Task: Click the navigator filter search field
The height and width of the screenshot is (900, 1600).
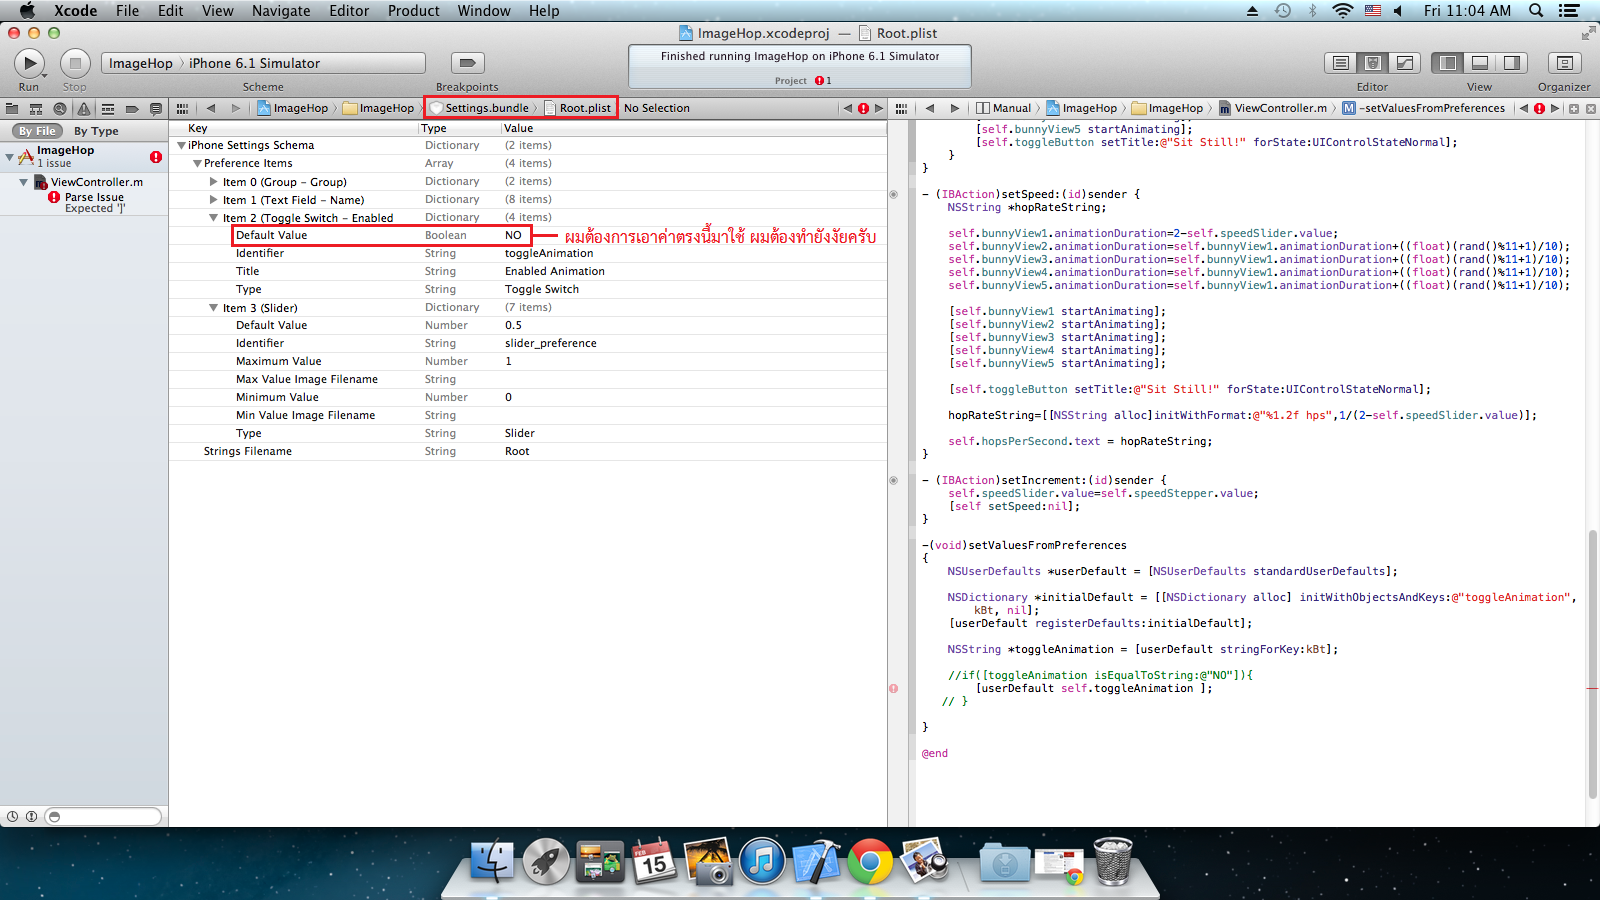Action: [x=104, y=817]
